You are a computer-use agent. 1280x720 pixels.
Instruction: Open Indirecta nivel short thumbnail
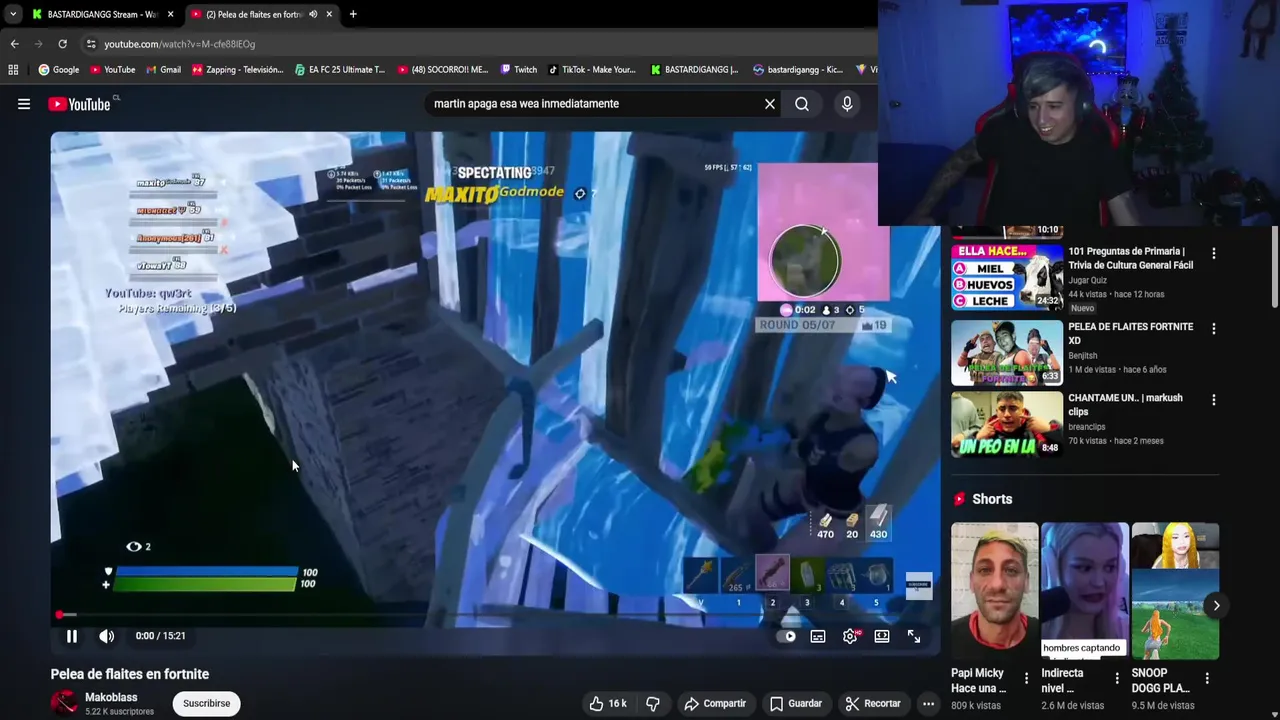[x=1085, y=591]
